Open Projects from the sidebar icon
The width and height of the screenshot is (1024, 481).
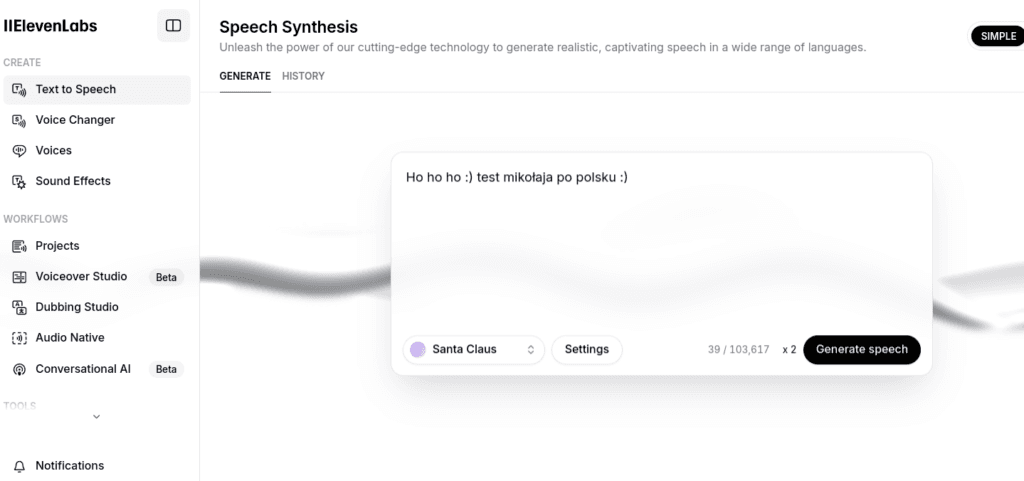(x=19, y=246)
